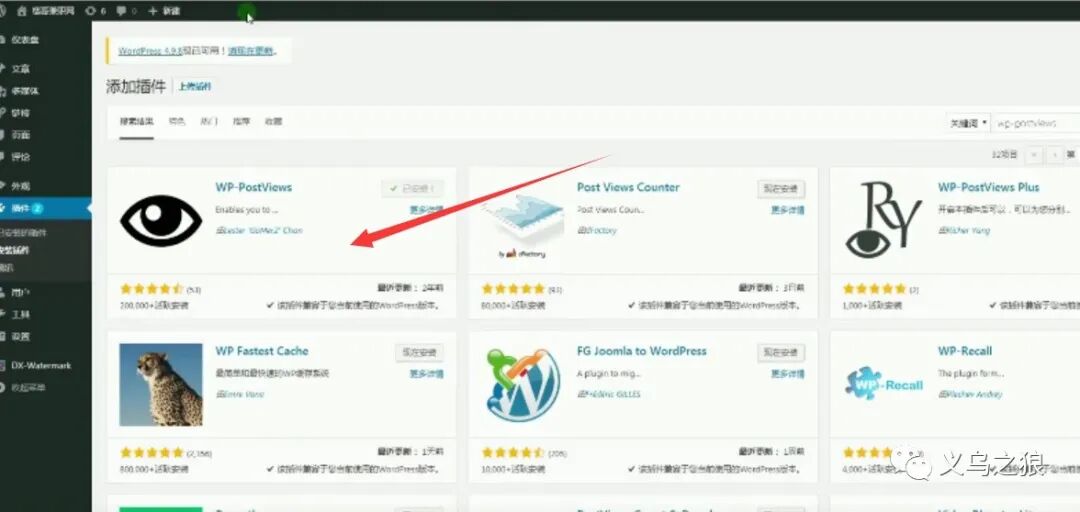Click the WP Fastest Cache star rating
The width and height of the screenshot is (1080, 512).
152,453
